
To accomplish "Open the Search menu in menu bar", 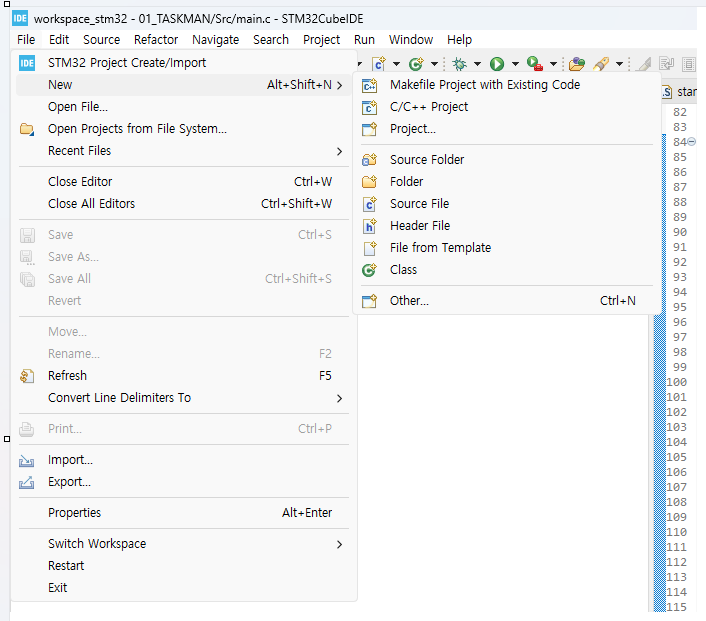I will (x=271, y=40).
